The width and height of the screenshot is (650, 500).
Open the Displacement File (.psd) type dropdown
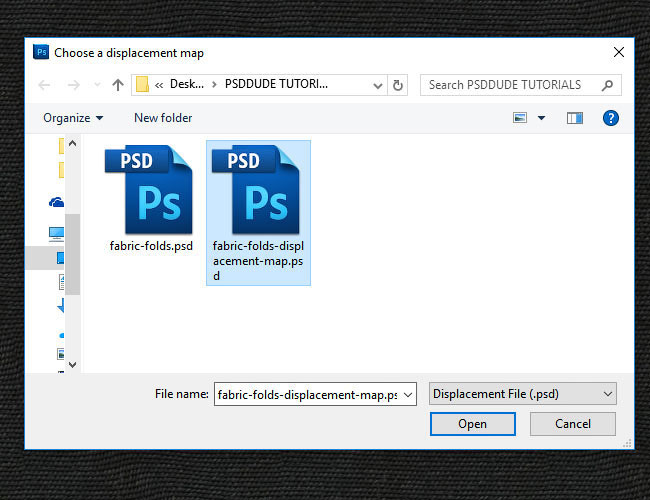(x=523, y=394)
